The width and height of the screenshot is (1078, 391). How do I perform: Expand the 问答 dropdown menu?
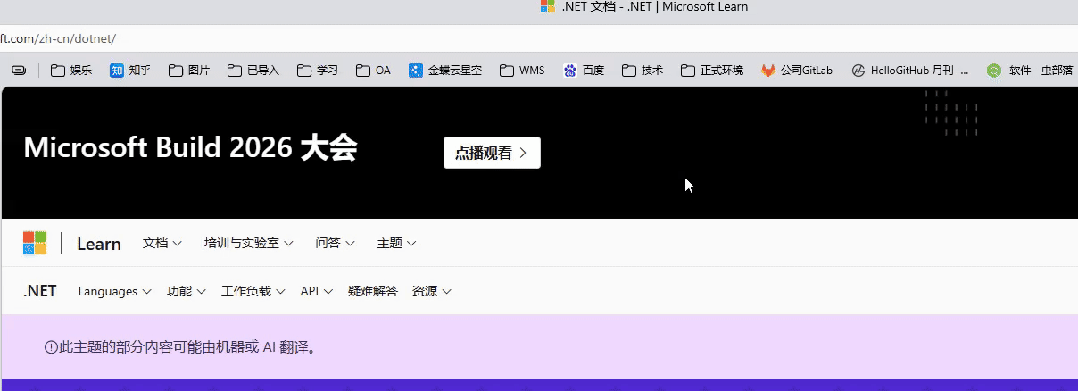click(335, 243)
